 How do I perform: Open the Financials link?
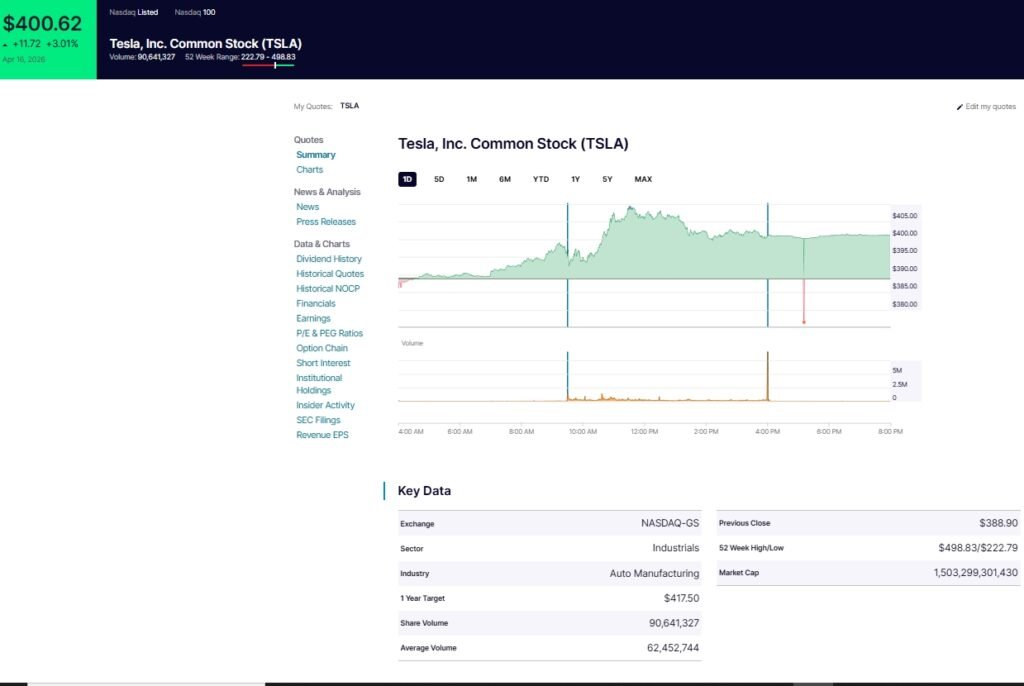[x=315, y=303]
